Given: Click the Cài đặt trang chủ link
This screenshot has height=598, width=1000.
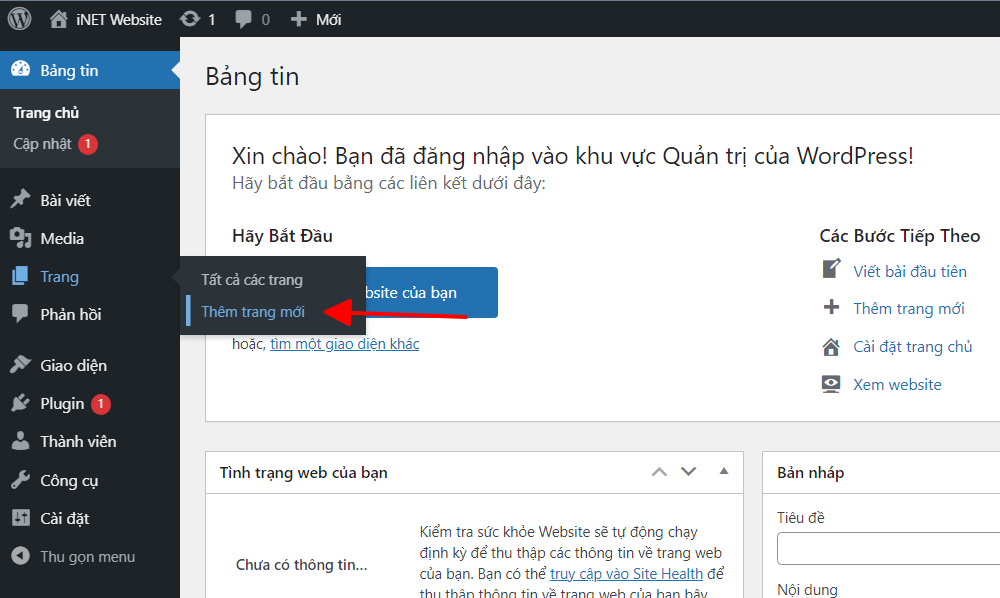Looking at the screenshot, I should [913, 347].
